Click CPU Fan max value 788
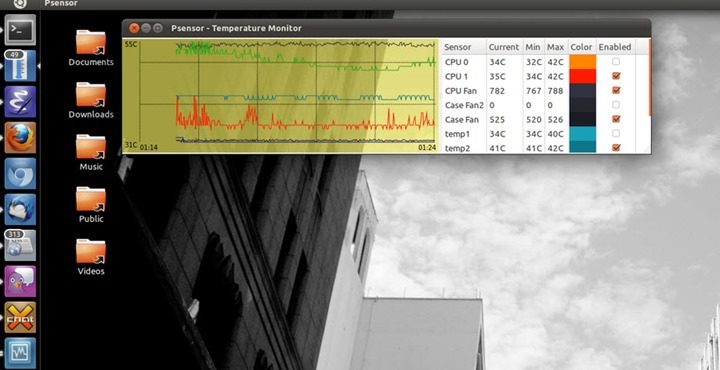 tap(555, 91)
